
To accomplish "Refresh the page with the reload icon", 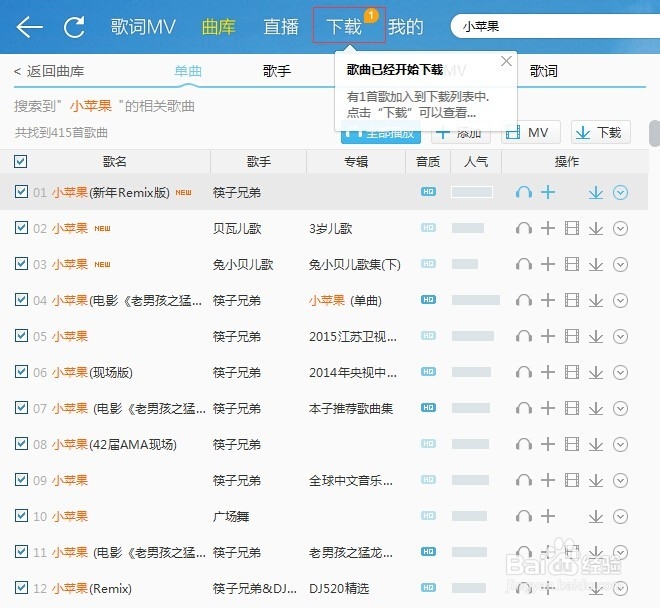I will [x=75, y=27].
